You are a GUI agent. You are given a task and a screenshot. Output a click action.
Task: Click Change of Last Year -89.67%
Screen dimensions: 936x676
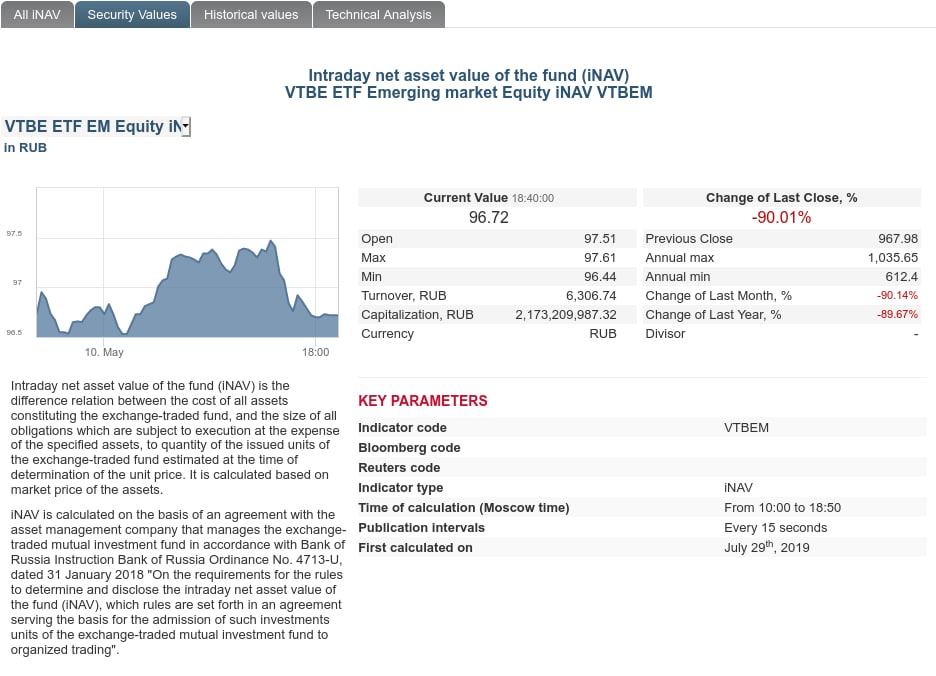point(897,315)
